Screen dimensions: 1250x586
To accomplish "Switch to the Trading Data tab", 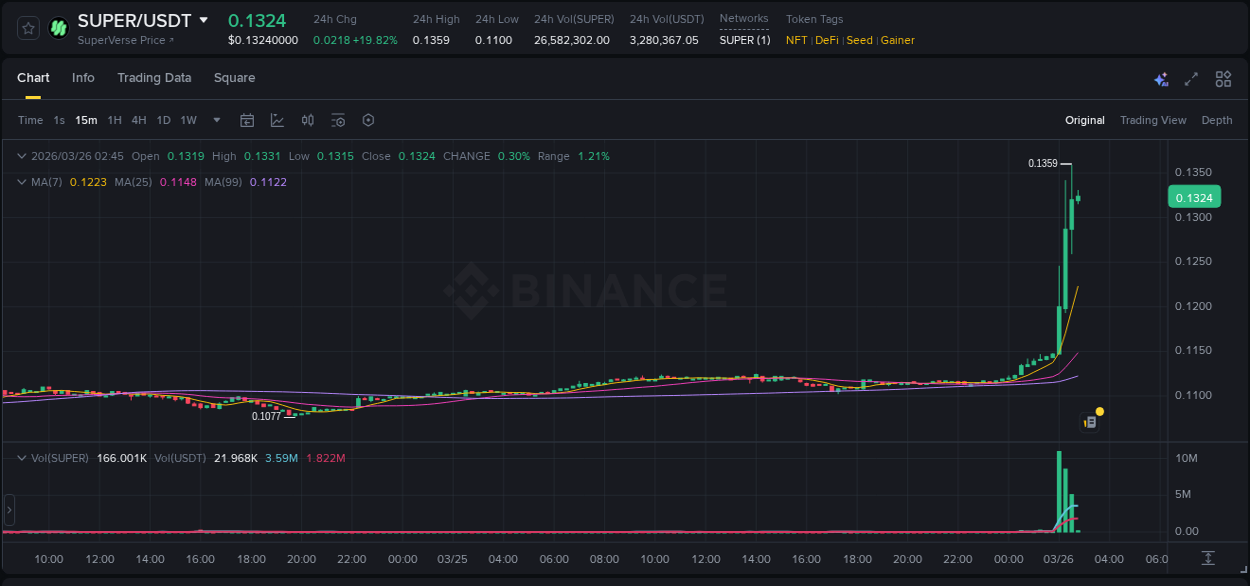I will (x=154, y=77).
